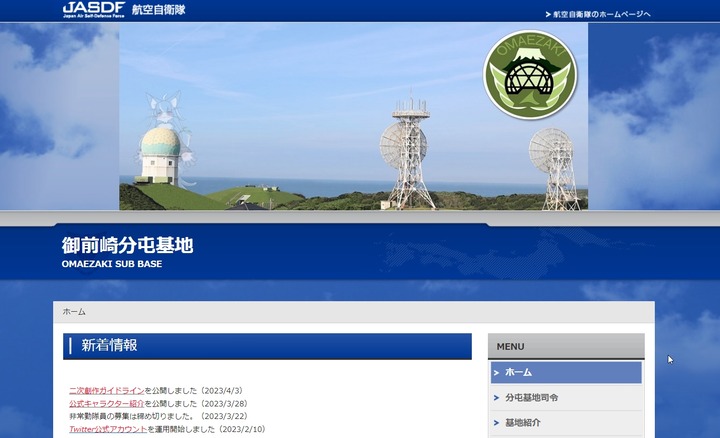720x438 pixels.
Task: Click the 航空自衛隊 text beside the logo
Action: tap(158, 10)
